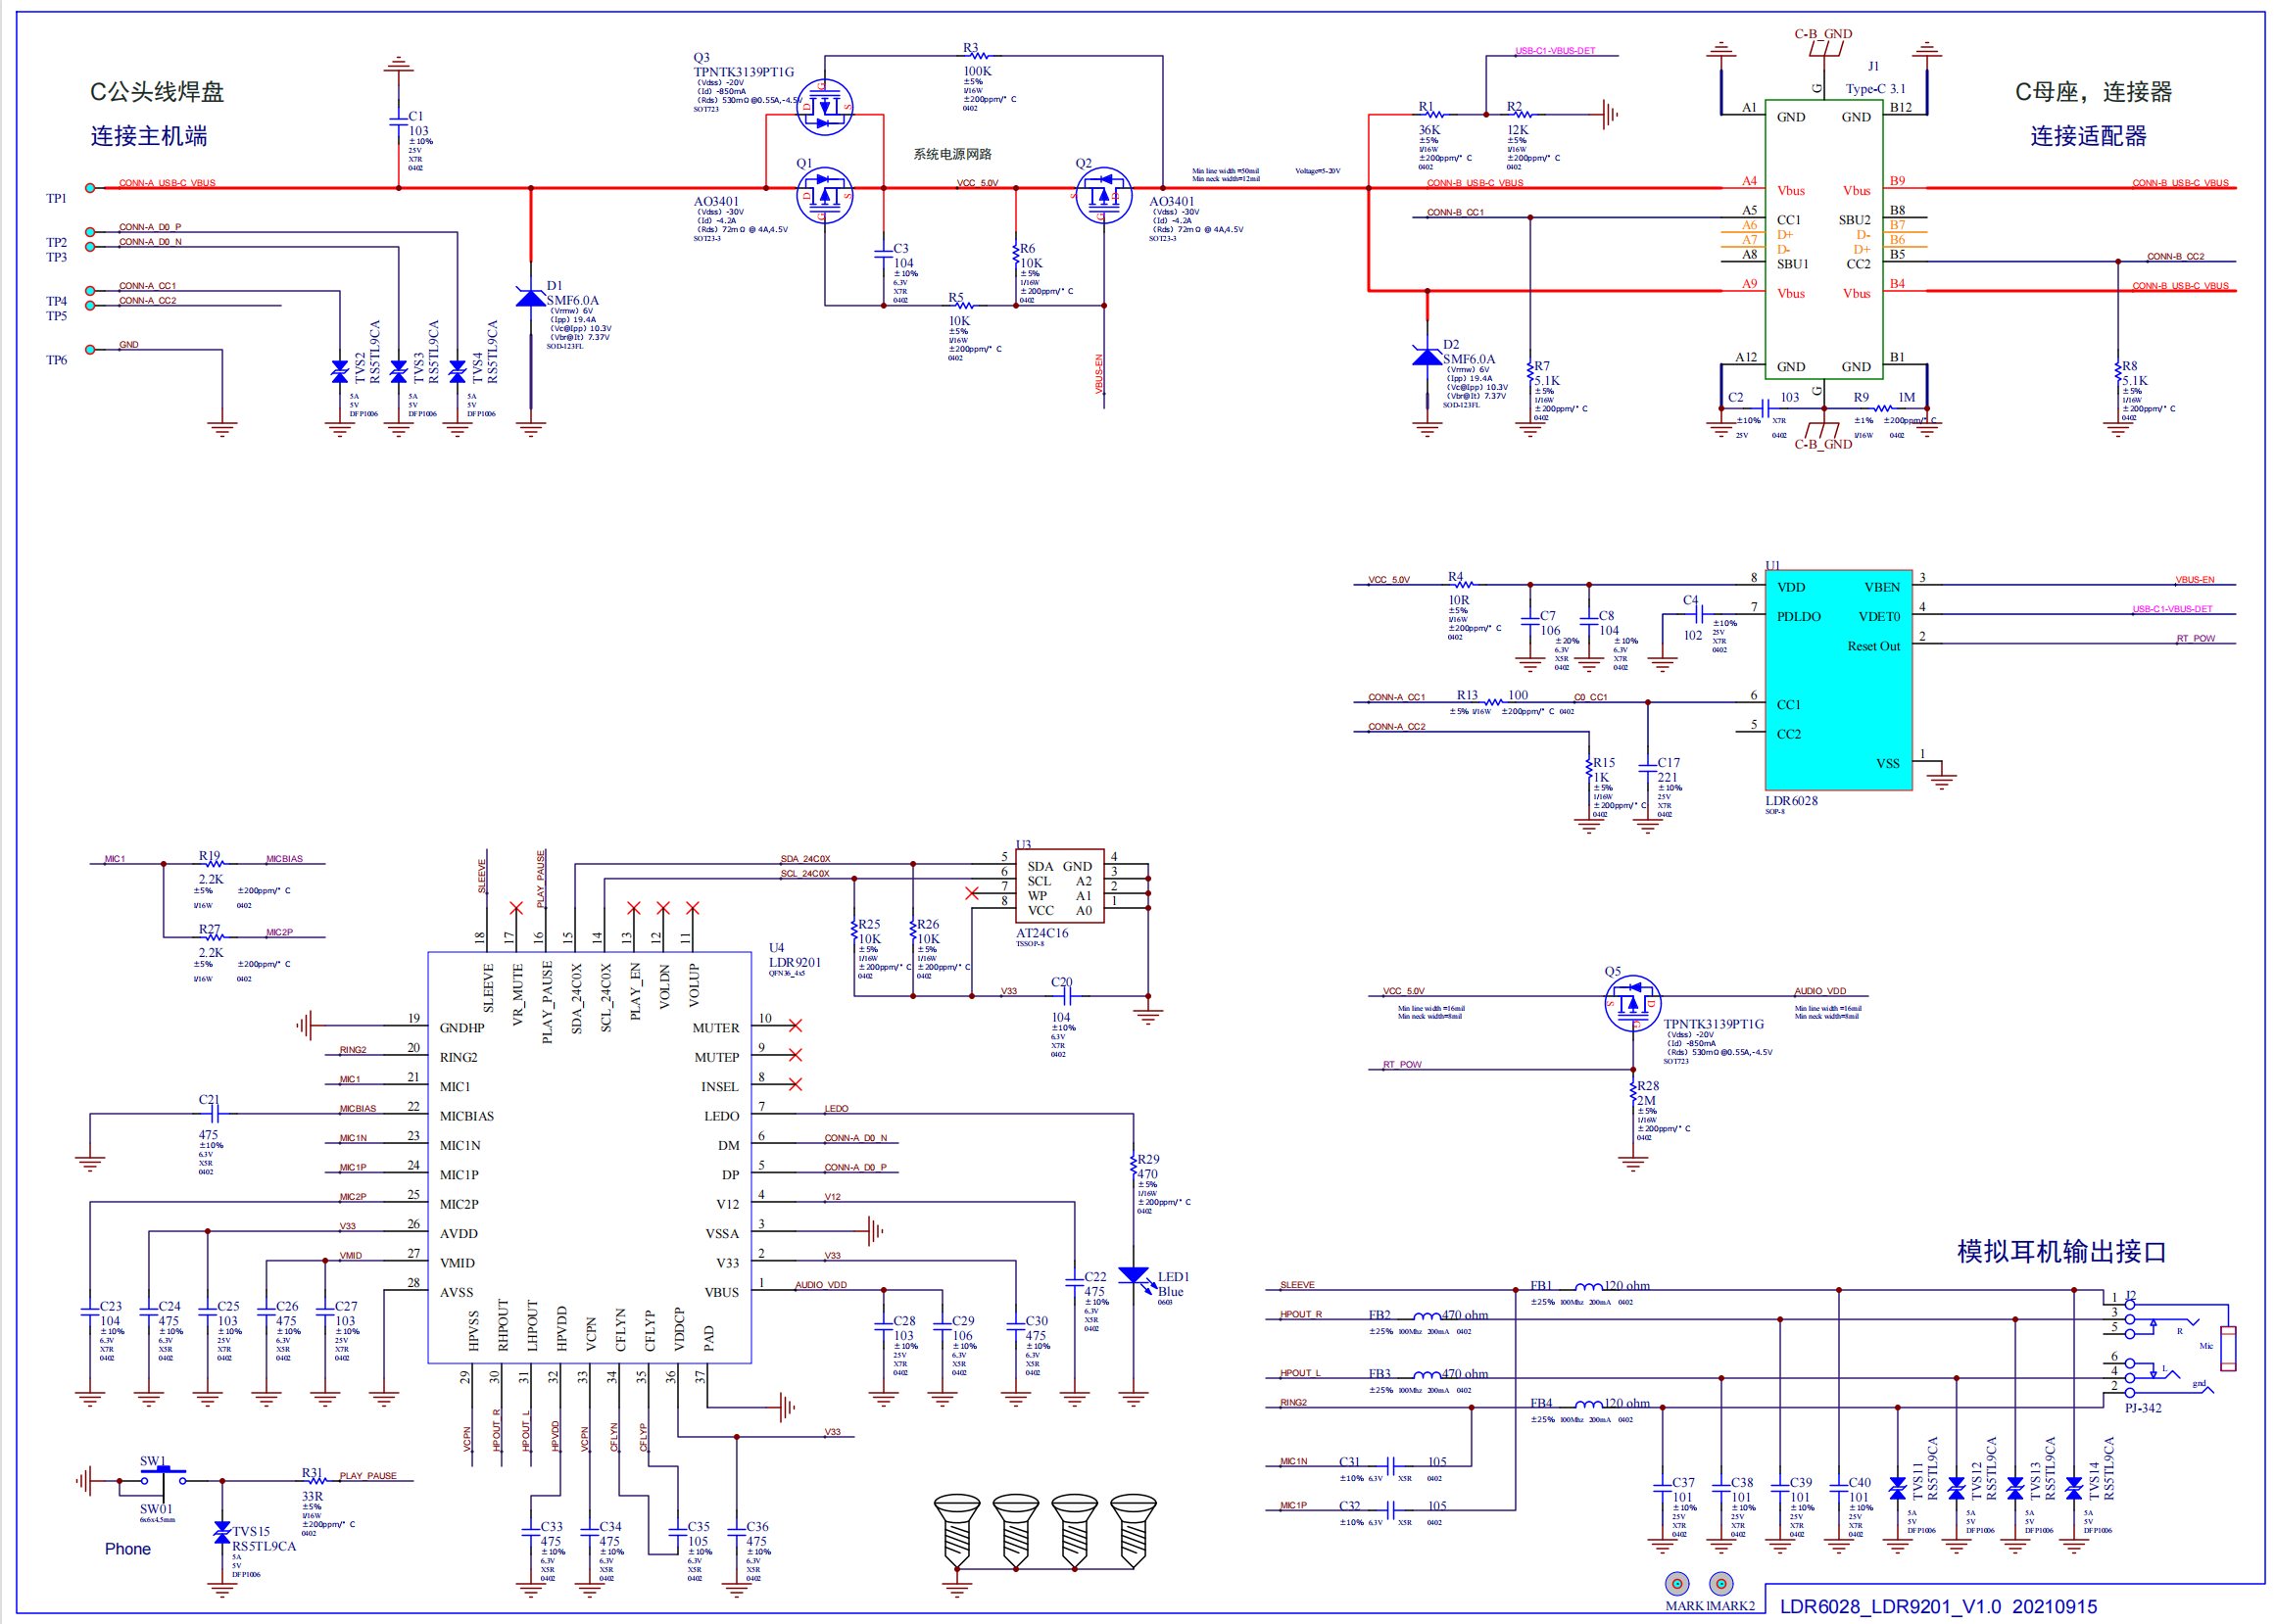Viewport: 2275px width, 1624px height.
Task: Click the 'VCC_5.0V' label between Q1 and Q2
Action: pos(977,183)
